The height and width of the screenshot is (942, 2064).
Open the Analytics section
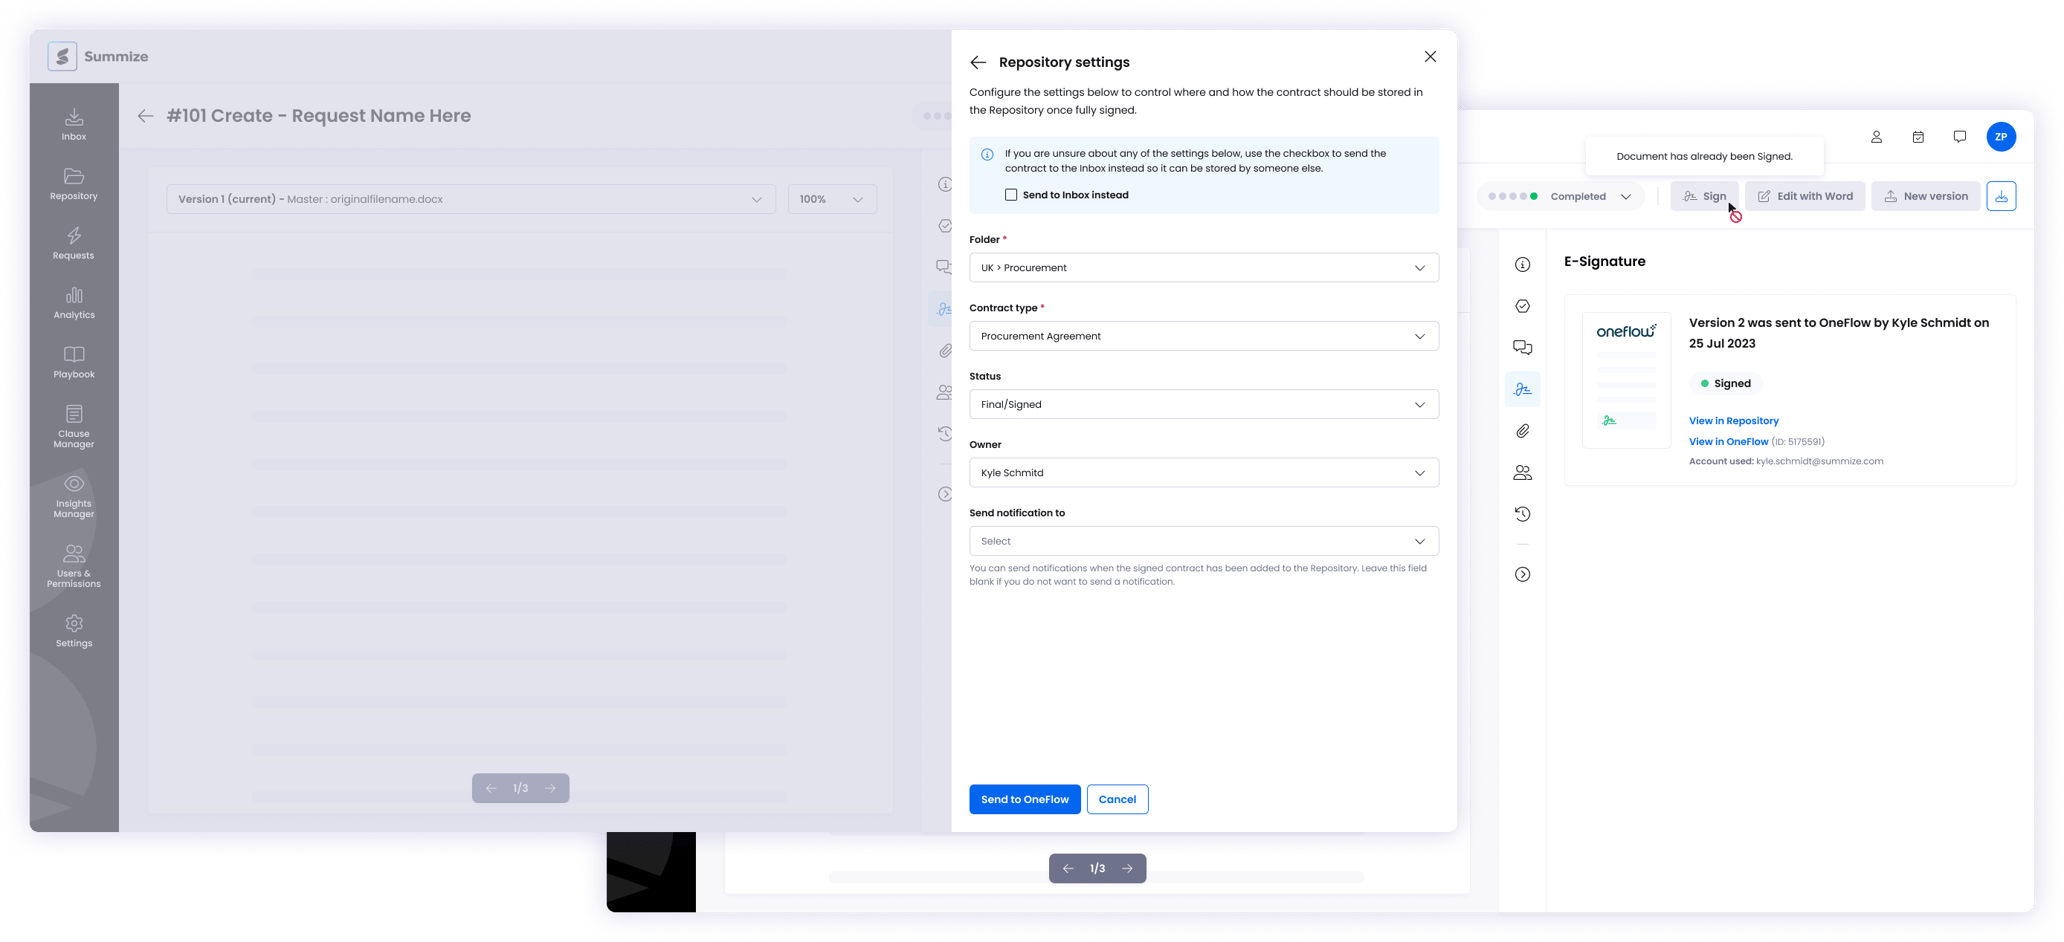click(x=73, y=302)
